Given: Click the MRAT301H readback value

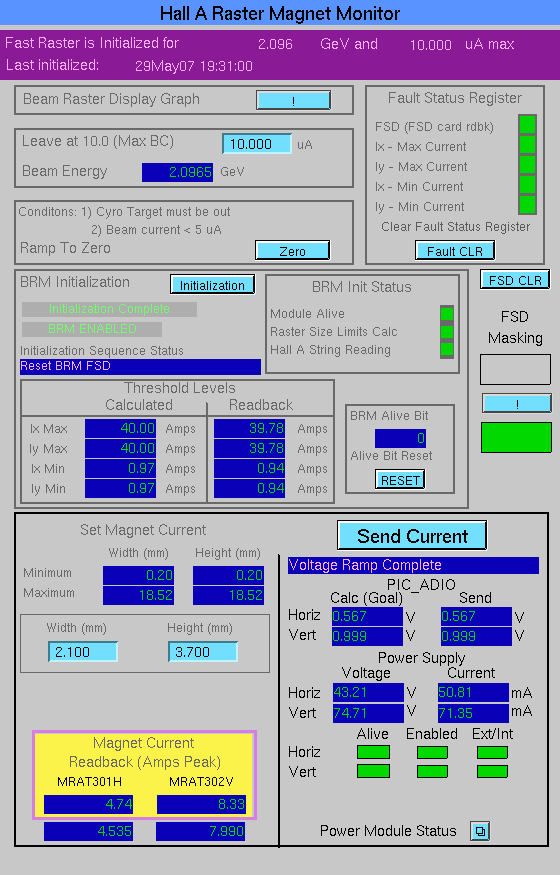Looking at the screenshot, I should [x=89, y=804].
